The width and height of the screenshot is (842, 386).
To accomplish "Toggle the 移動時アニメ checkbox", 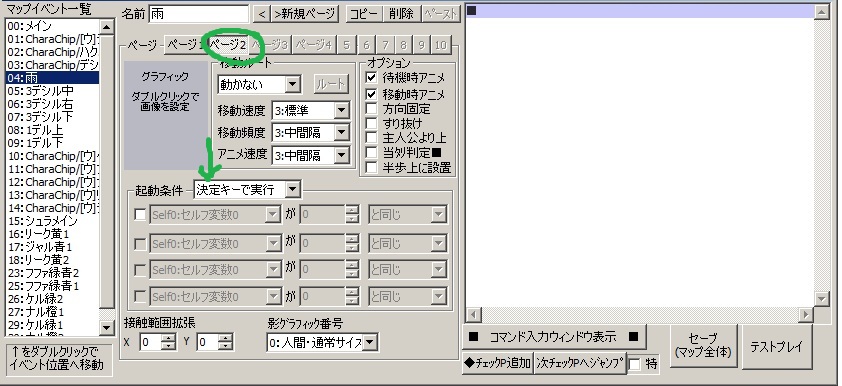I will (x=371, y=94).
